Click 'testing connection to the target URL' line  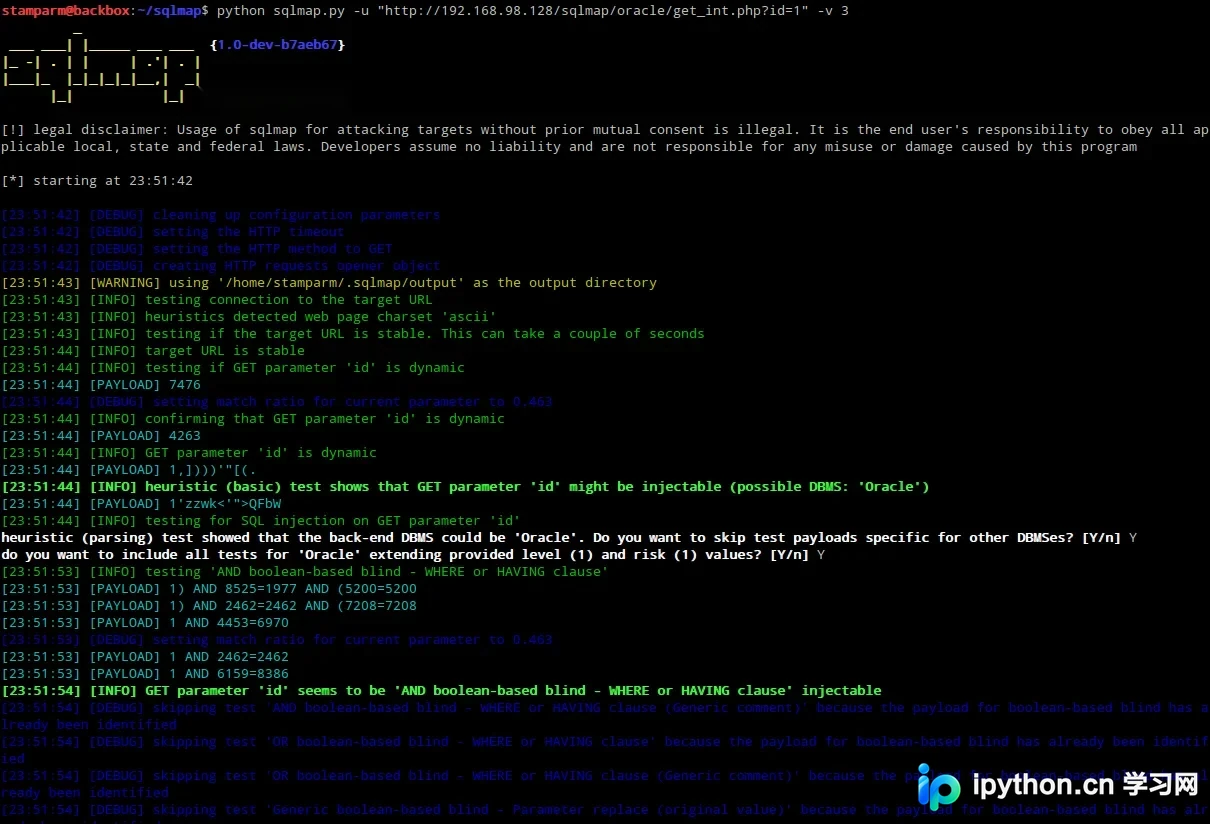217,300
